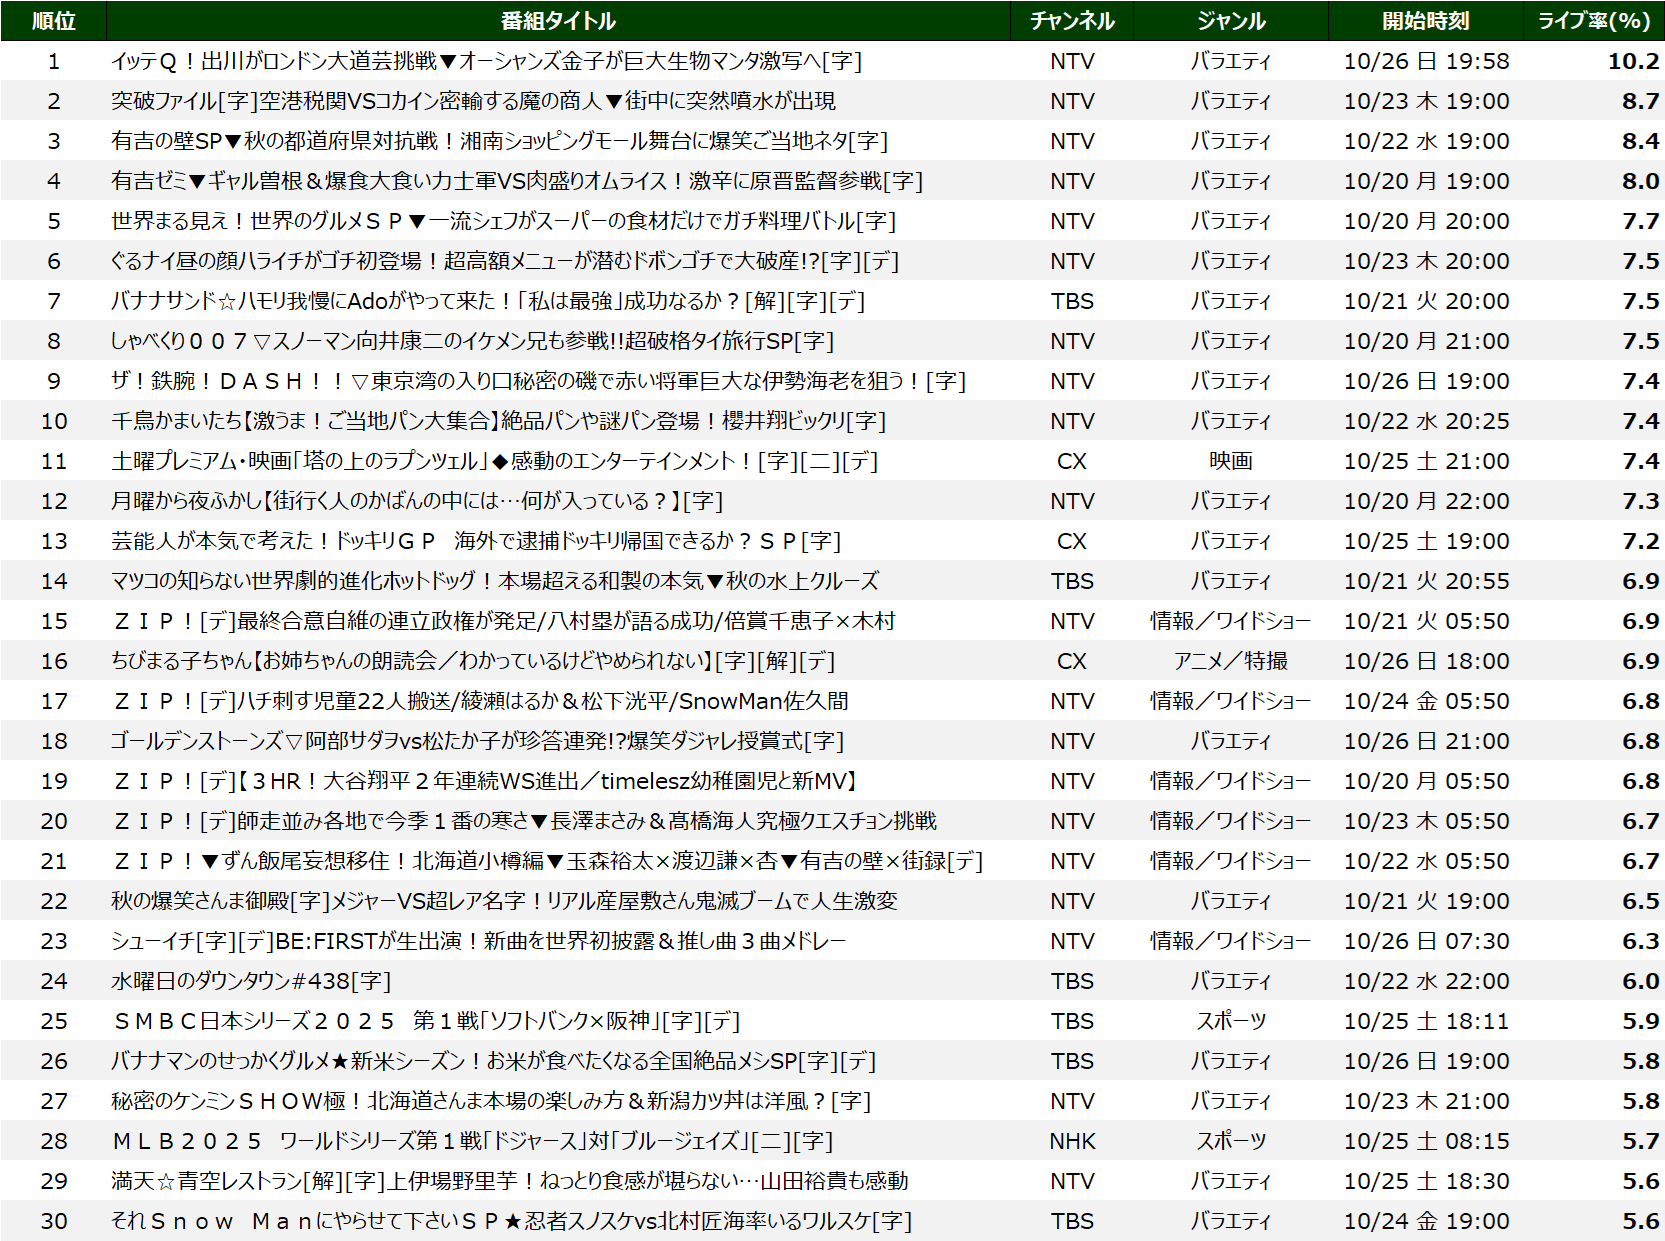Select start time 10/26 日 19:58

point(1426,61)
